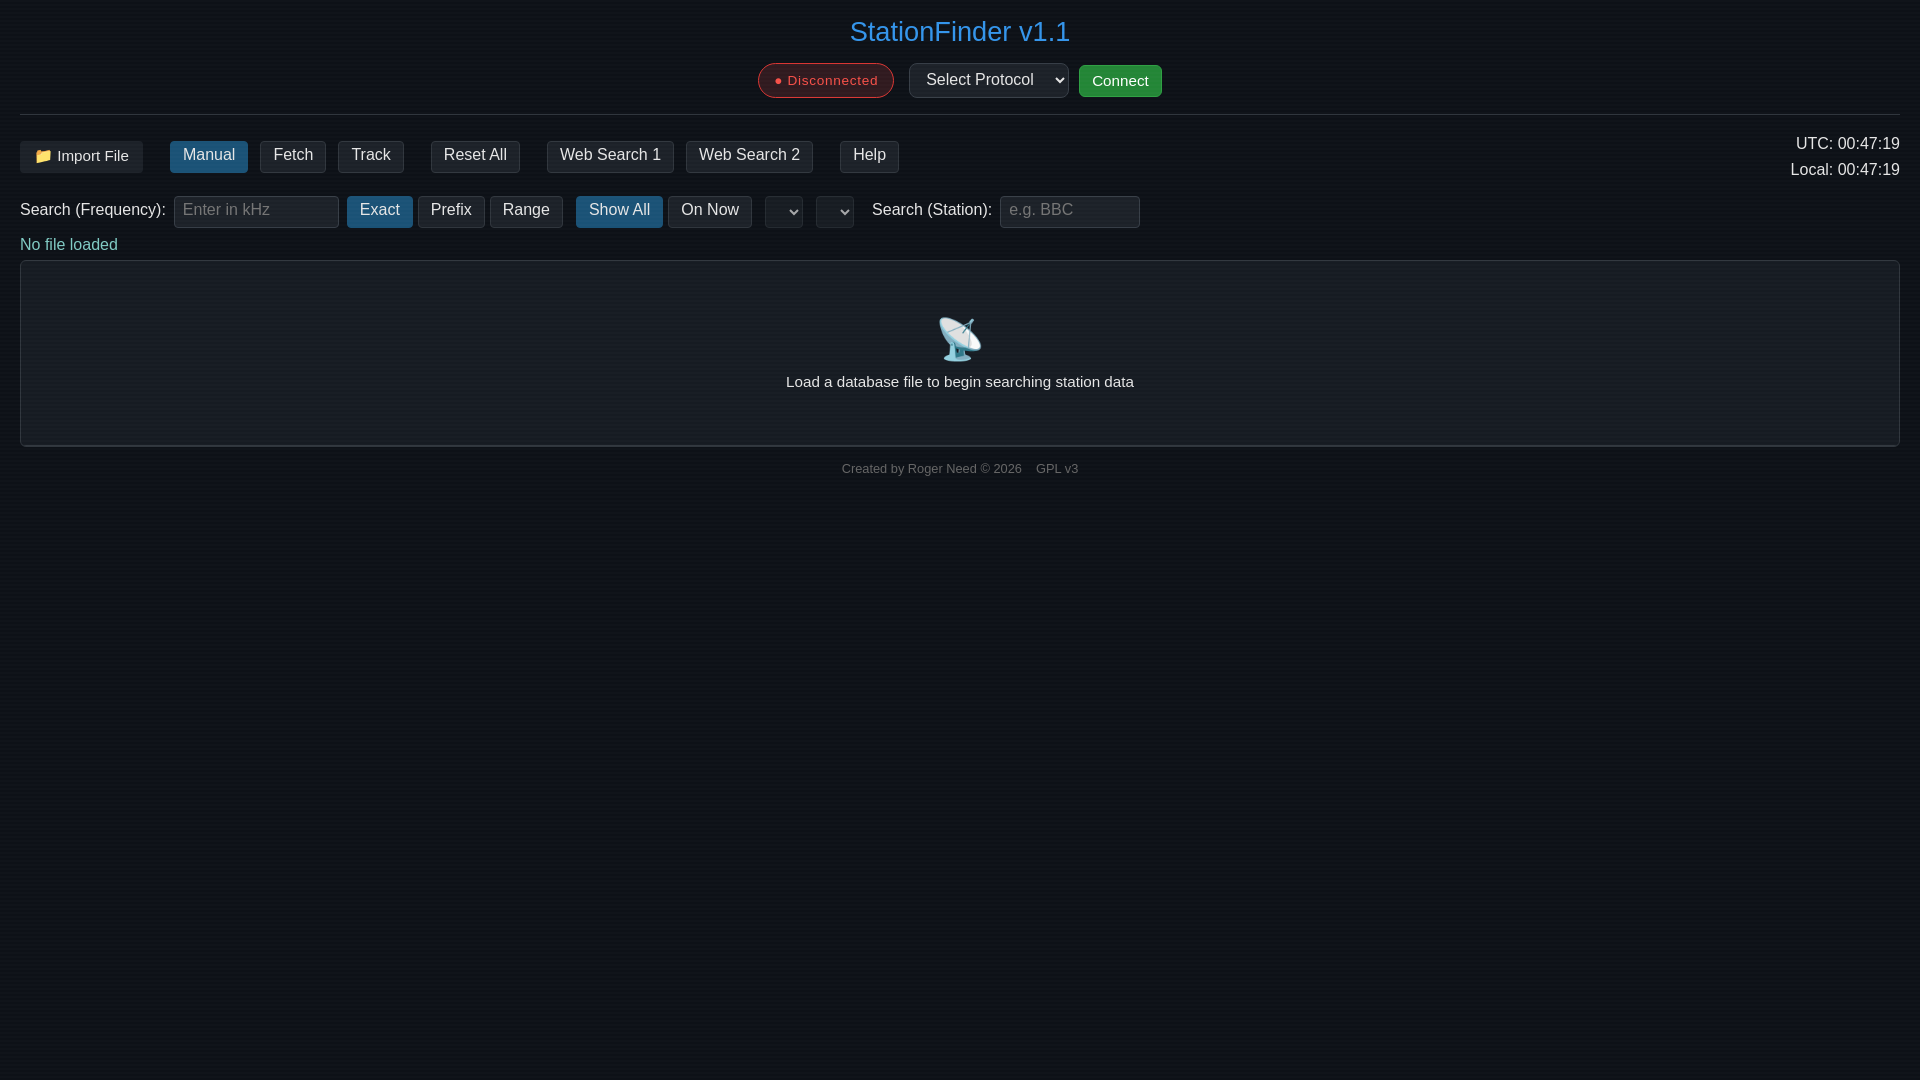Screen dimensions: 1920x1080
Task: Click the StationFinder v1.1 title
Action: (x=960, y=32)
